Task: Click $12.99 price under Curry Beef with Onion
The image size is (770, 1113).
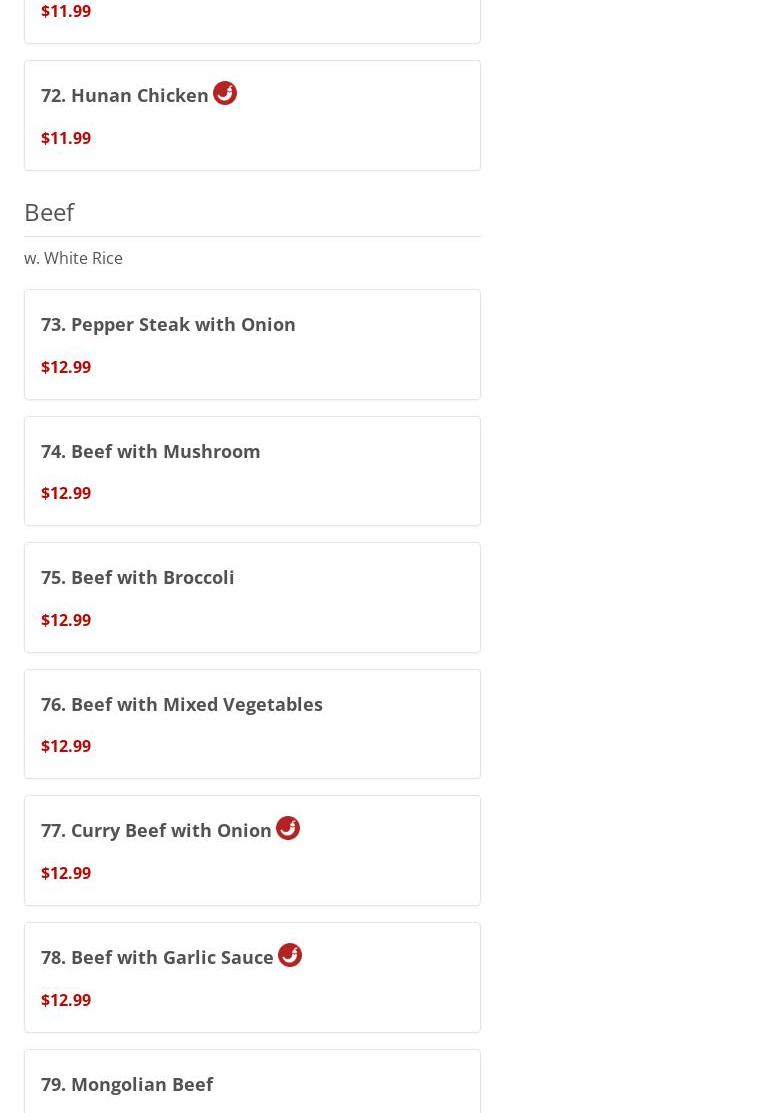Action: point(66,873)
